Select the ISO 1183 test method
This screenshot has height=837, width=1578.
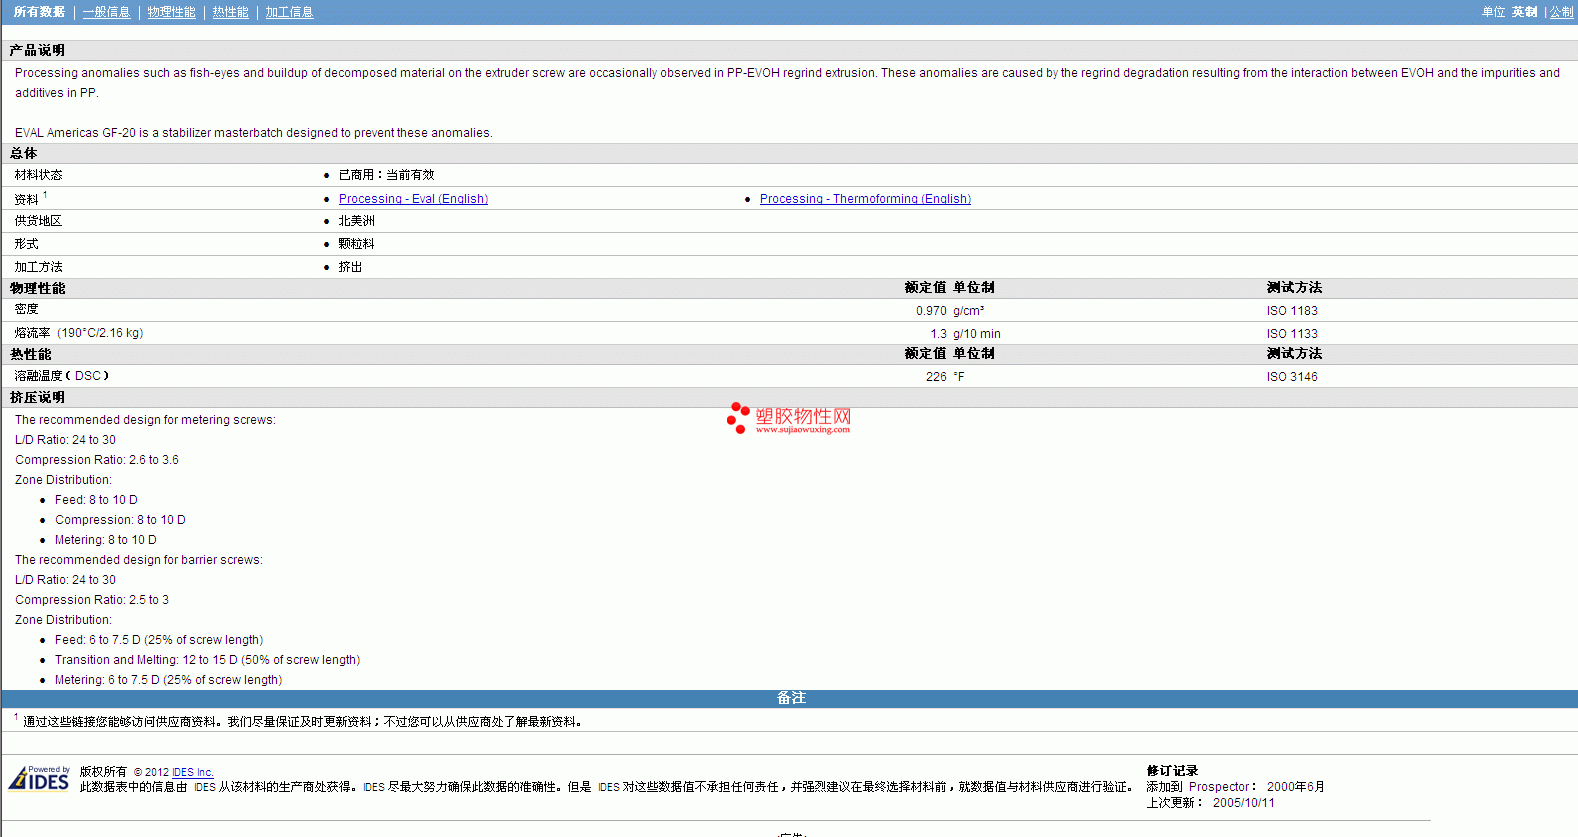1292,311
